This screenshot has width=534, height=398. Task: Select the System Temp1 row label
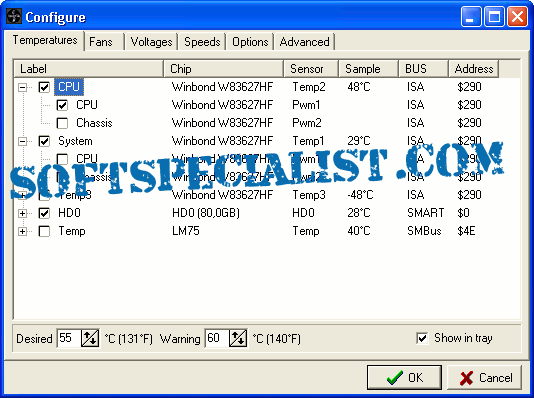pos(75,141)
